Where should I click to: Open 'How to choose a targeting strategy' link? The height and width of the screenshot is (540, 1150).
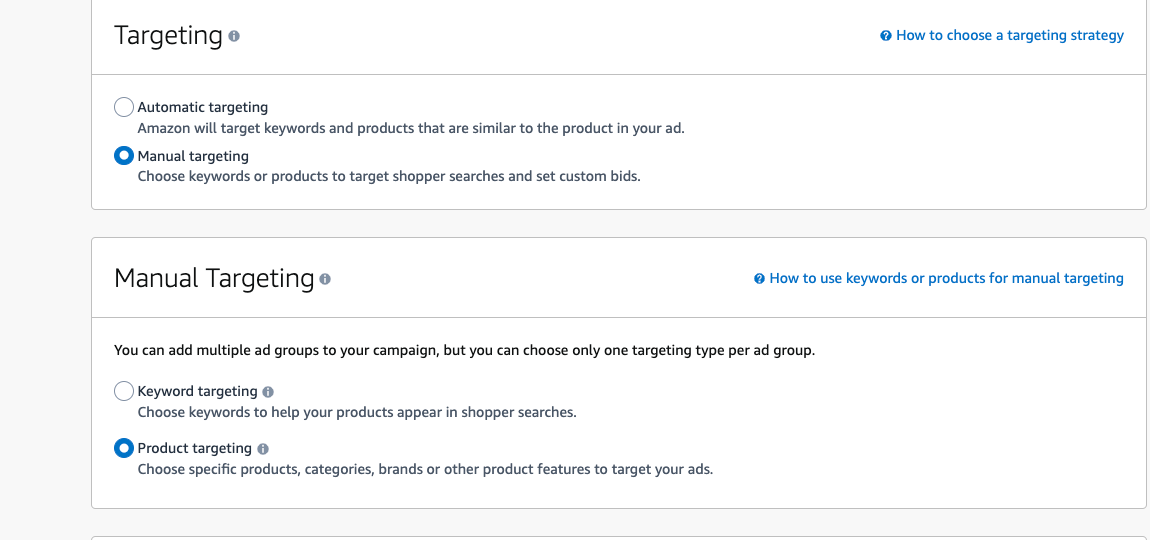pyautogui.click(x=1009, y=35)
